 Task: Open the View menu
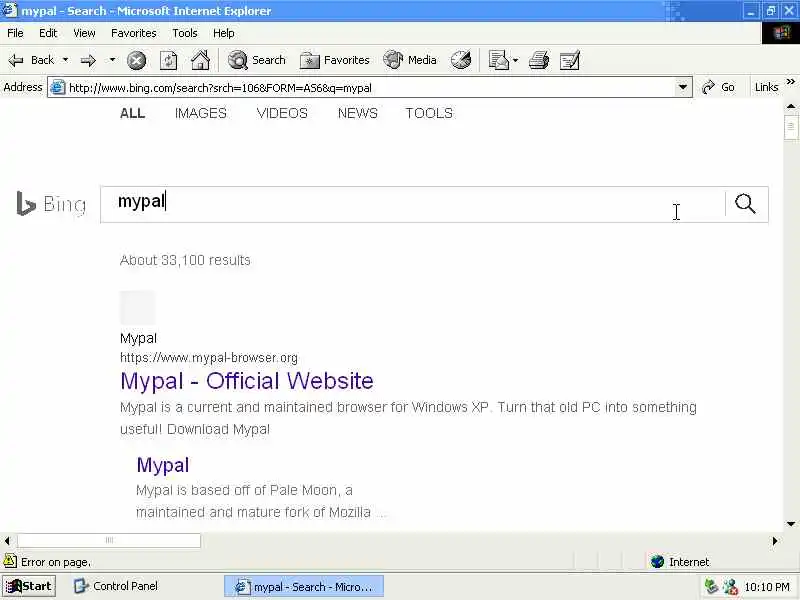(84, 33)
